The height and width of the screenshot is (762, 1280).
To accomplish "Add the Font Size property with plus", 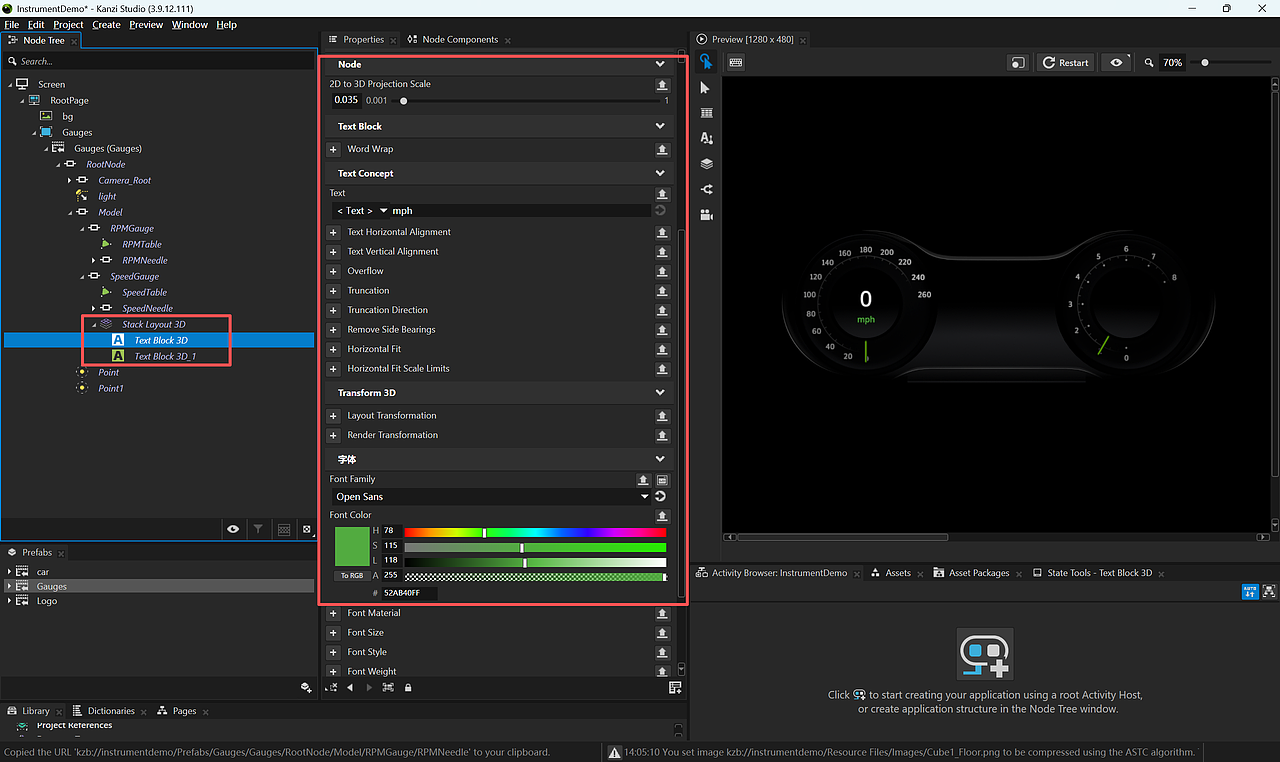I will click(334, 633).
